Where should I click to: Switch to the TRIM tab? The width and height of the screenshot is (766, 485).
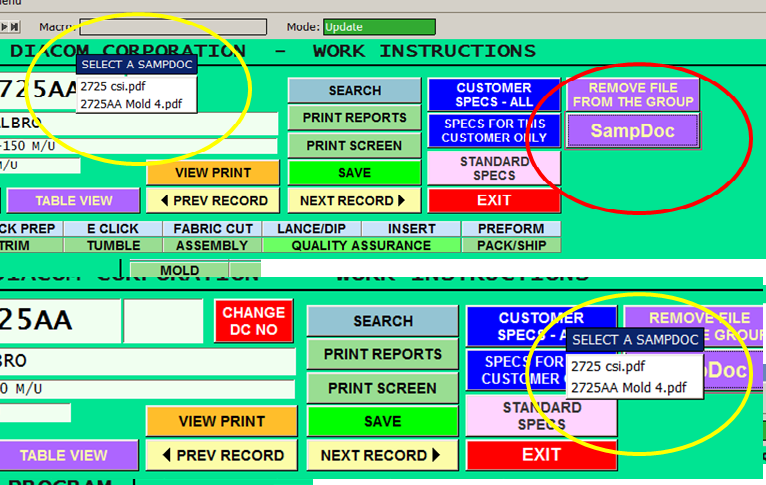click(31, 245)
